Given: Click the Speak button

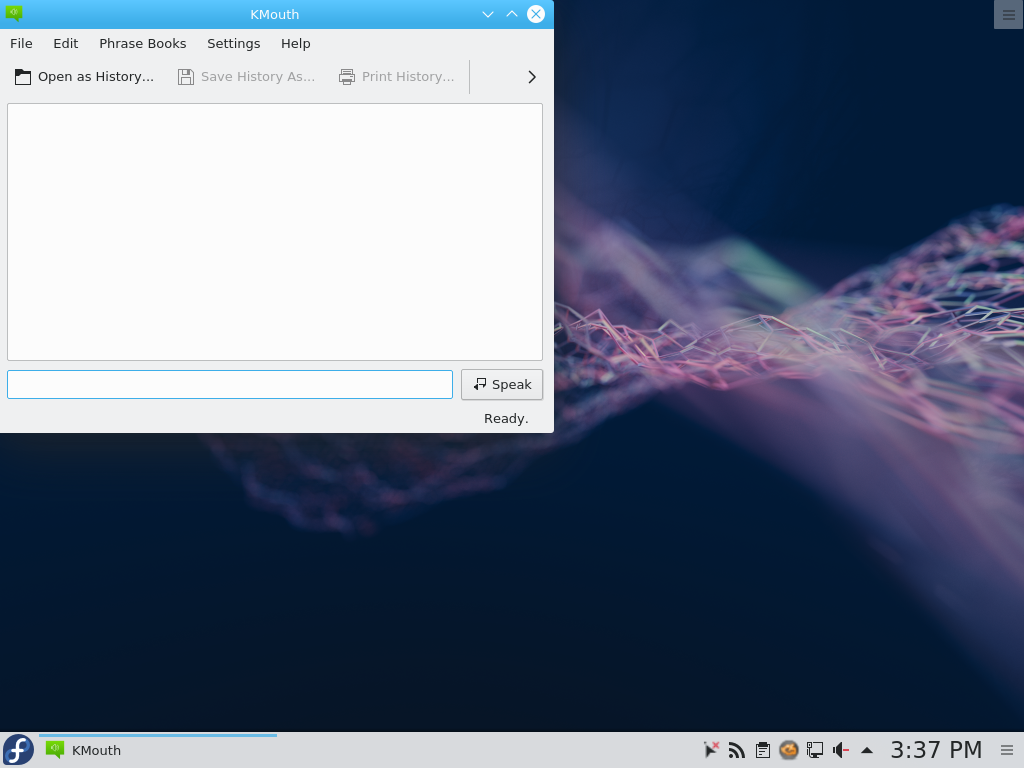Looking at the screenshot, I should point(502,385).
